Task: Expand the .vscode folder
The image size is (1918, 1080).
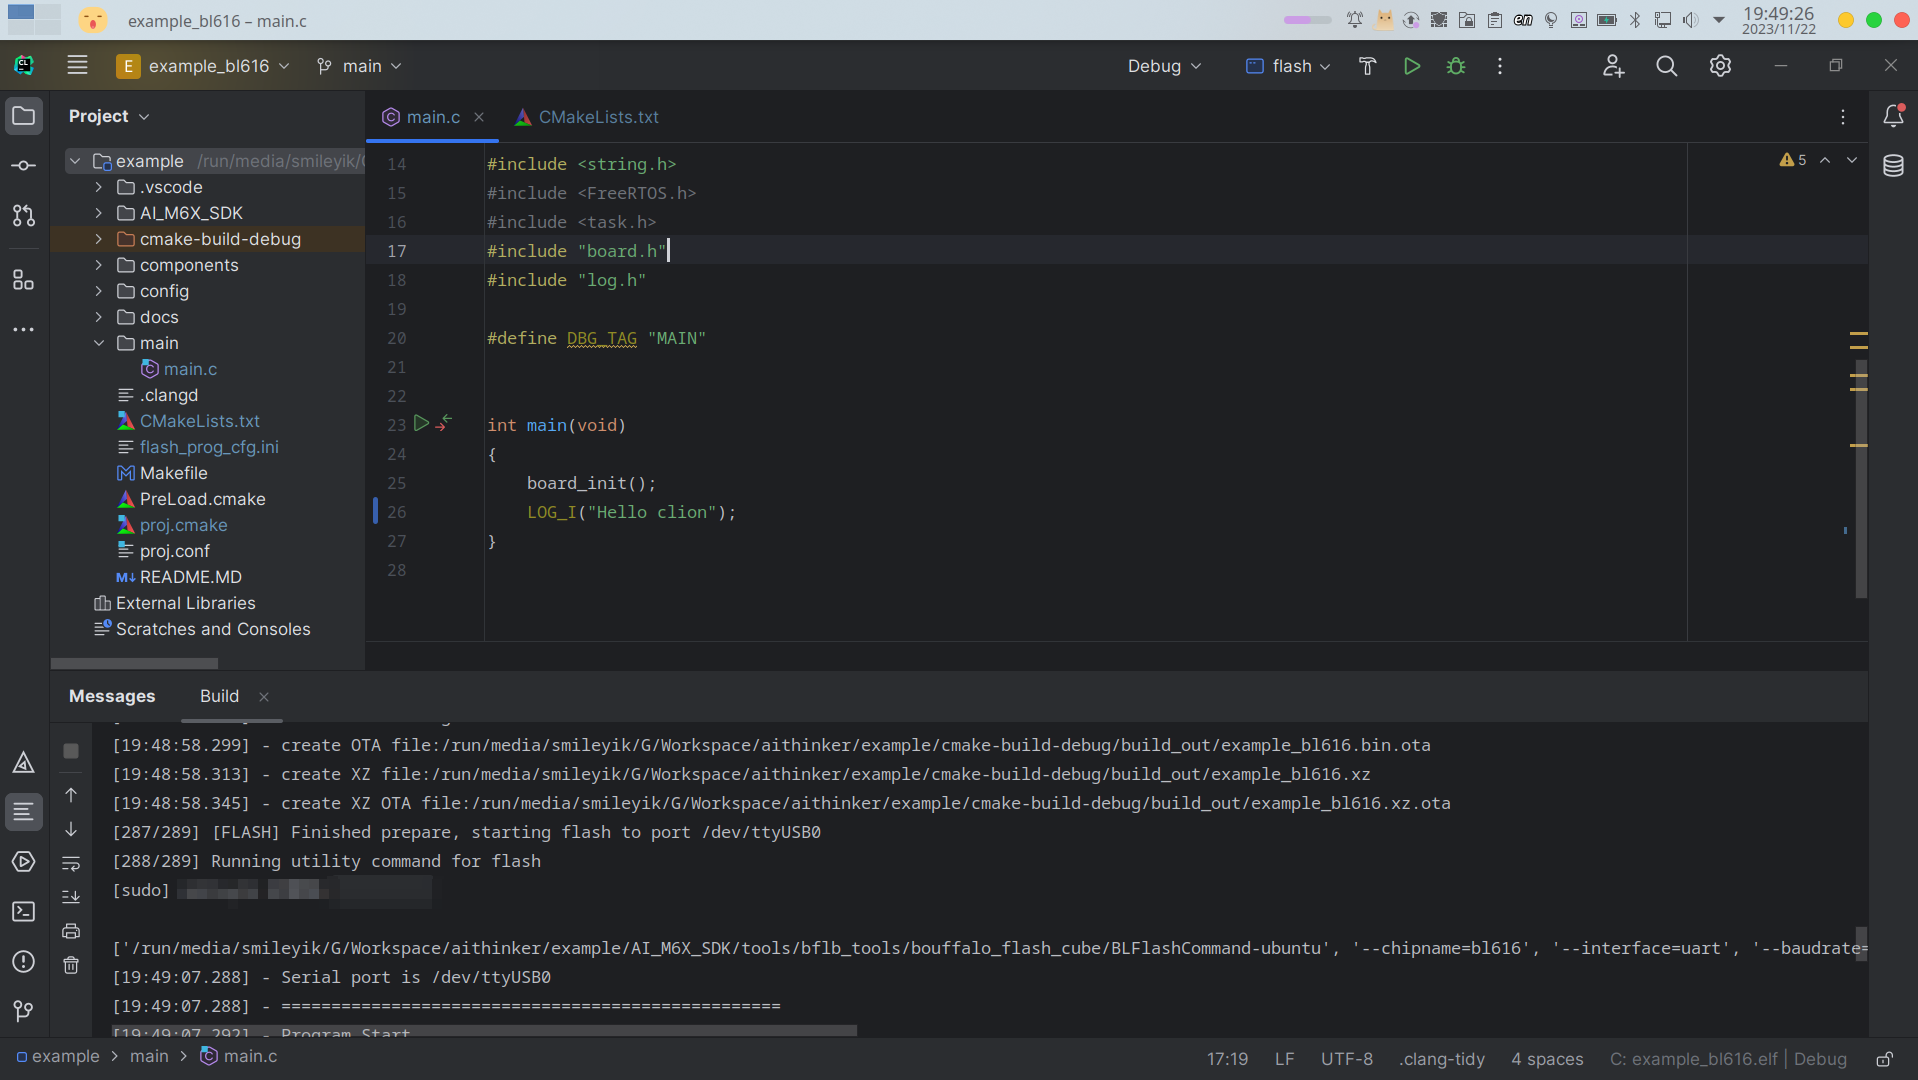Action: [98, 187]
